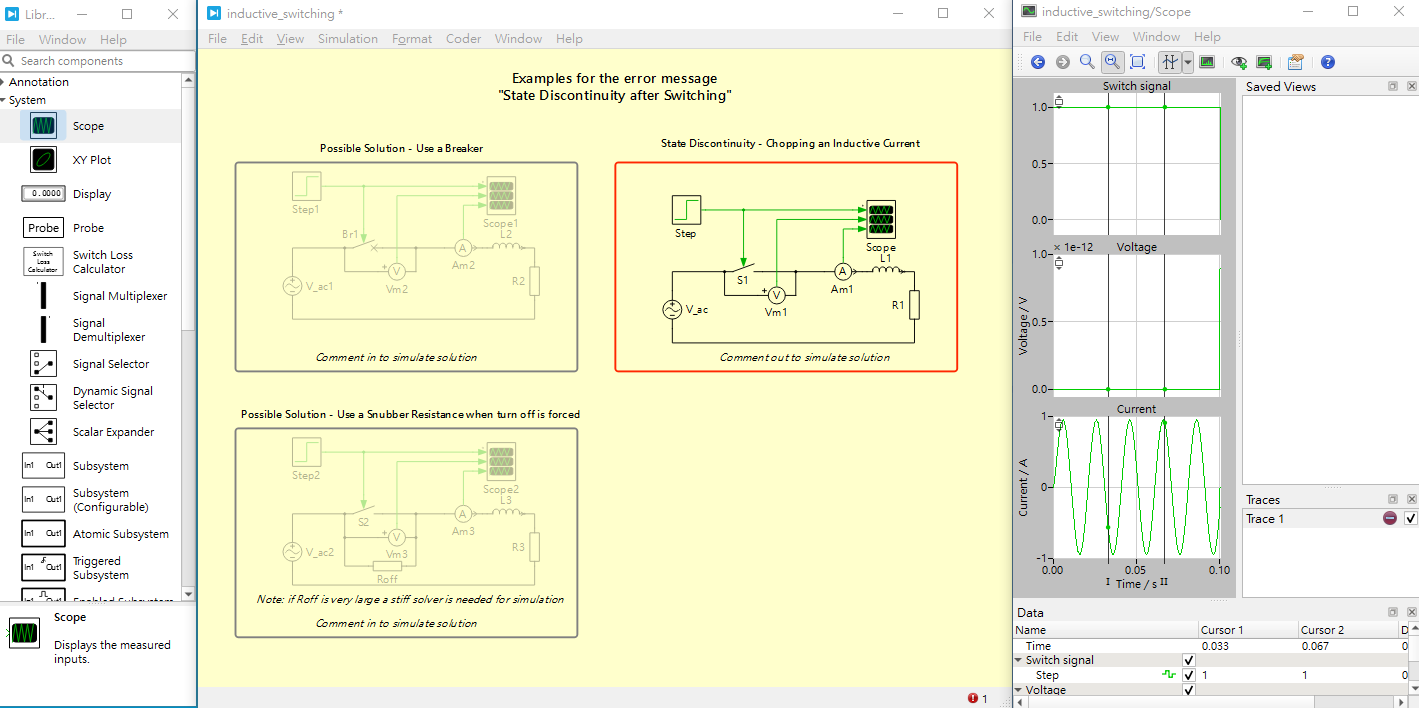Click switch S1 in the schematic
This screenshot has width=1419, height=708.
coord(741,270)
